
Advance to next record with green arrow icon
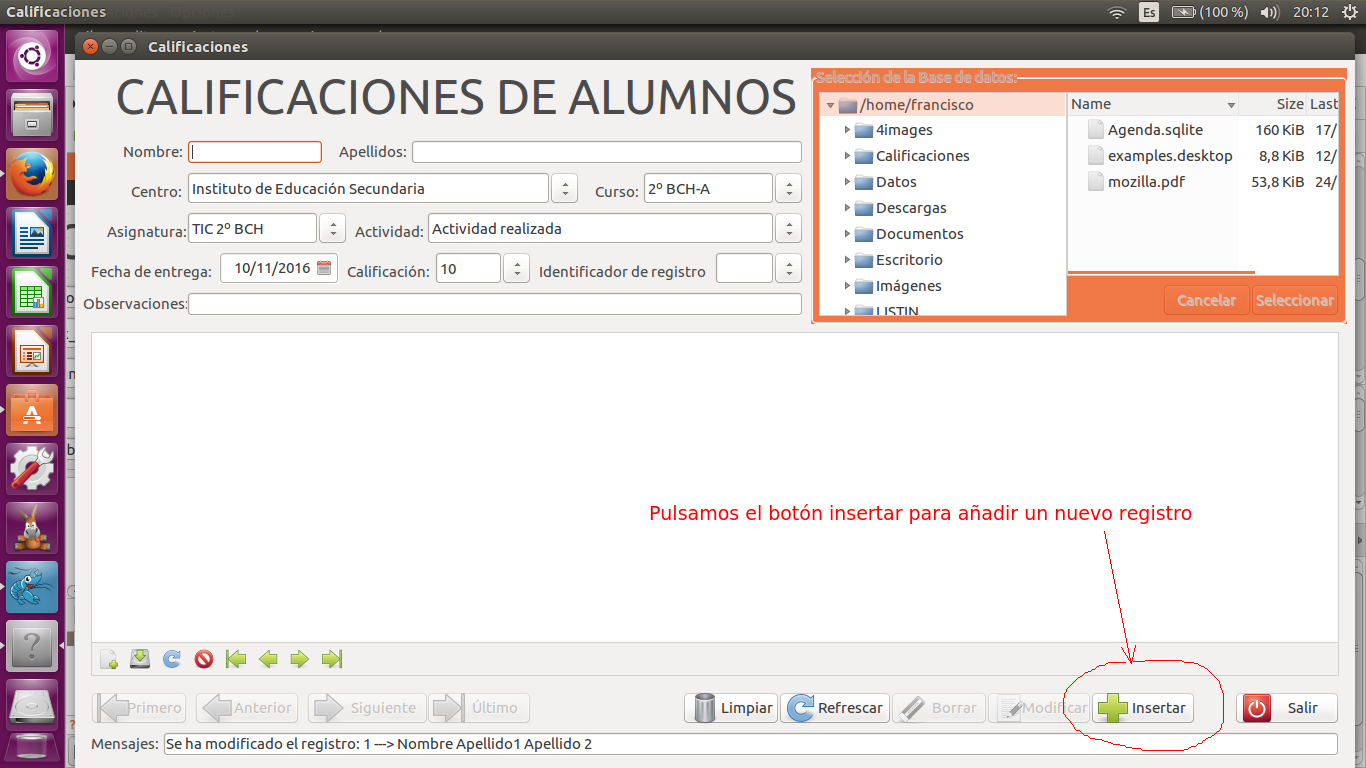click(299, 659)
